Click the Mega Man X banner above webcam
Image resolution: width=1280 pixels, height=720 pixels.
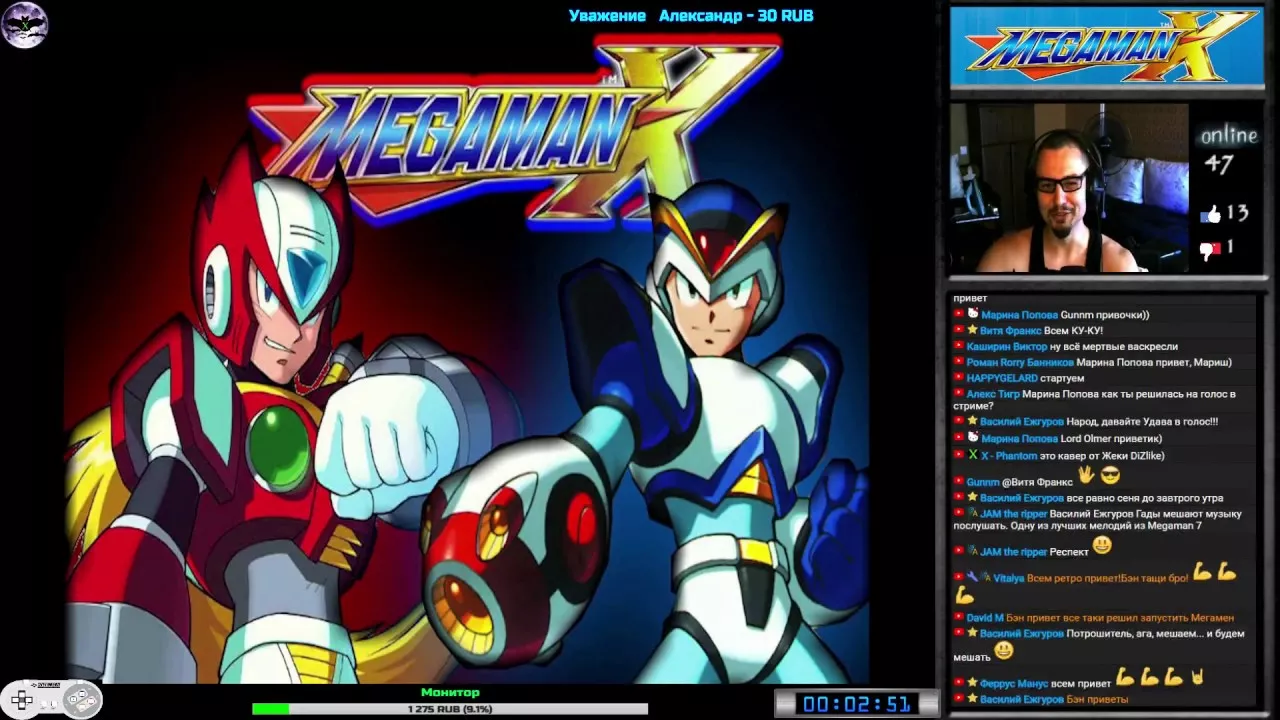[1105, 47]
